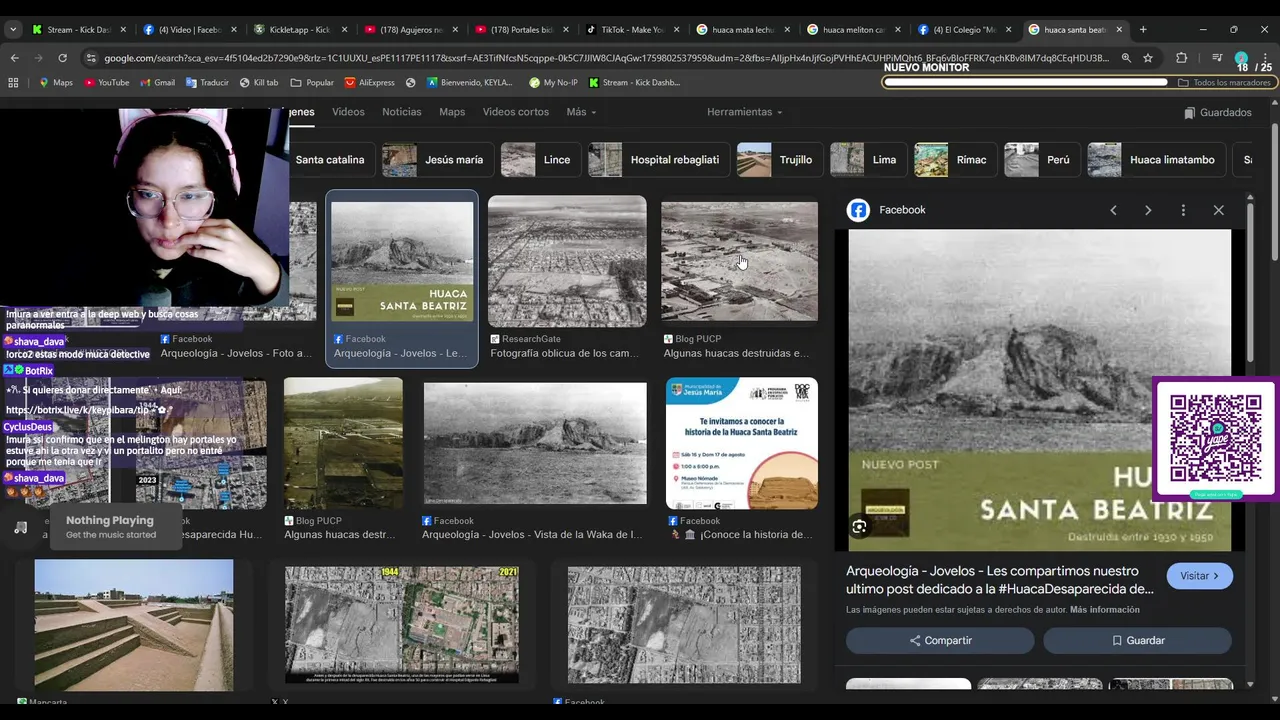Open the Facebook source in preview header
The height and width of the screenshot is (720, 1280).
coord(887,210)
